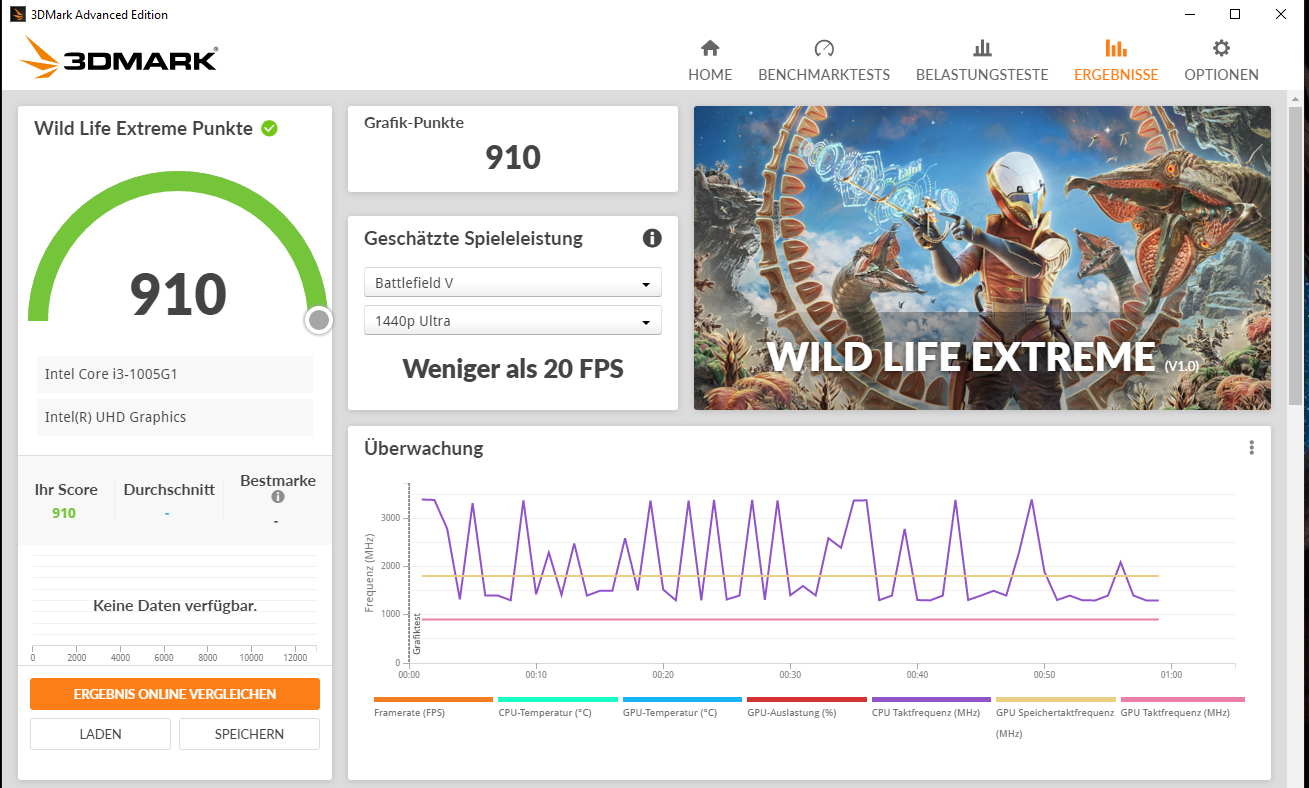Click the Grafik-Punkte 910 value
The image size is (1309, 788).
point(513,157)
